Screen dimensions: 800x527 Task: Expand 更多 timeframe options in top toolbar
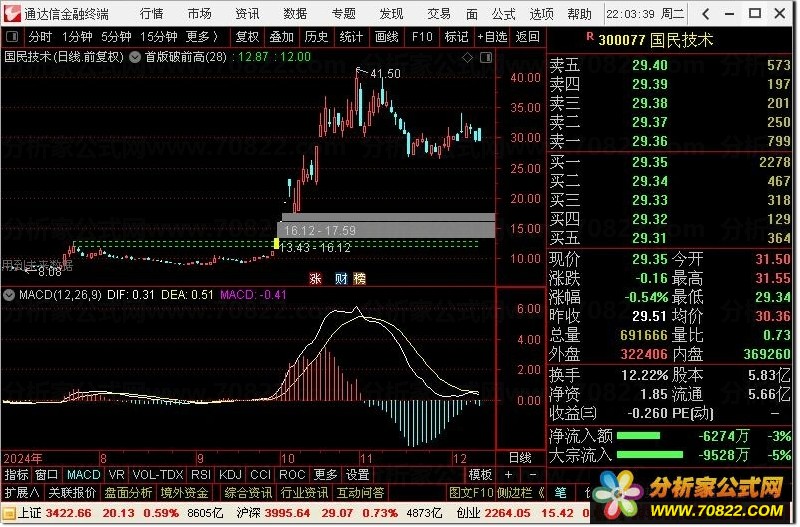(x=202, y=37)
